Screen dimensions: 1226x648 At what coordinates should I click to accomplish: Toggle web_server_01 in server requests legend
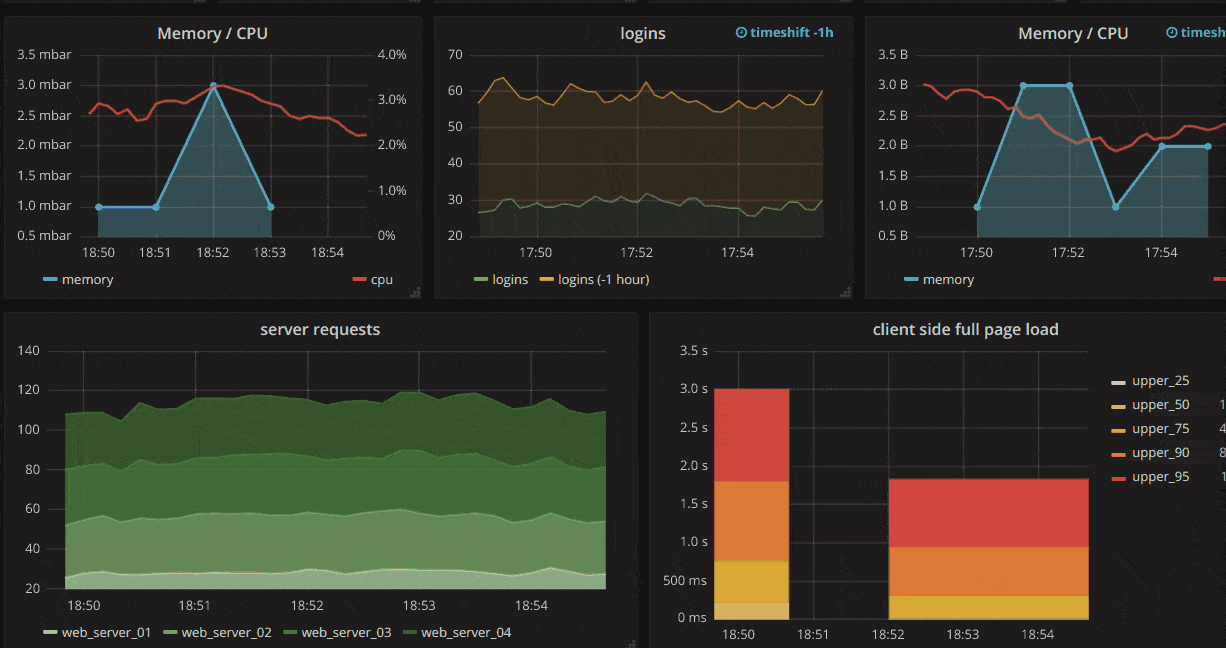106,632
